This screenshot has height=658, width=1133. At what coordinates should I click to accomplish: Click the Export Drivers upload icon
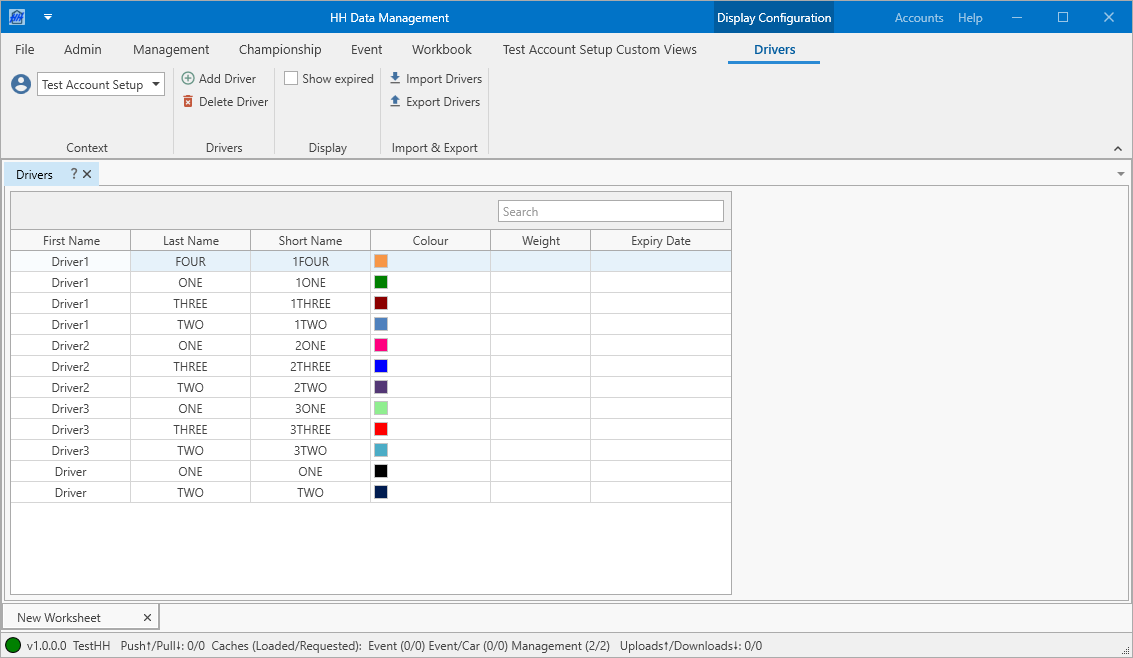395,101
